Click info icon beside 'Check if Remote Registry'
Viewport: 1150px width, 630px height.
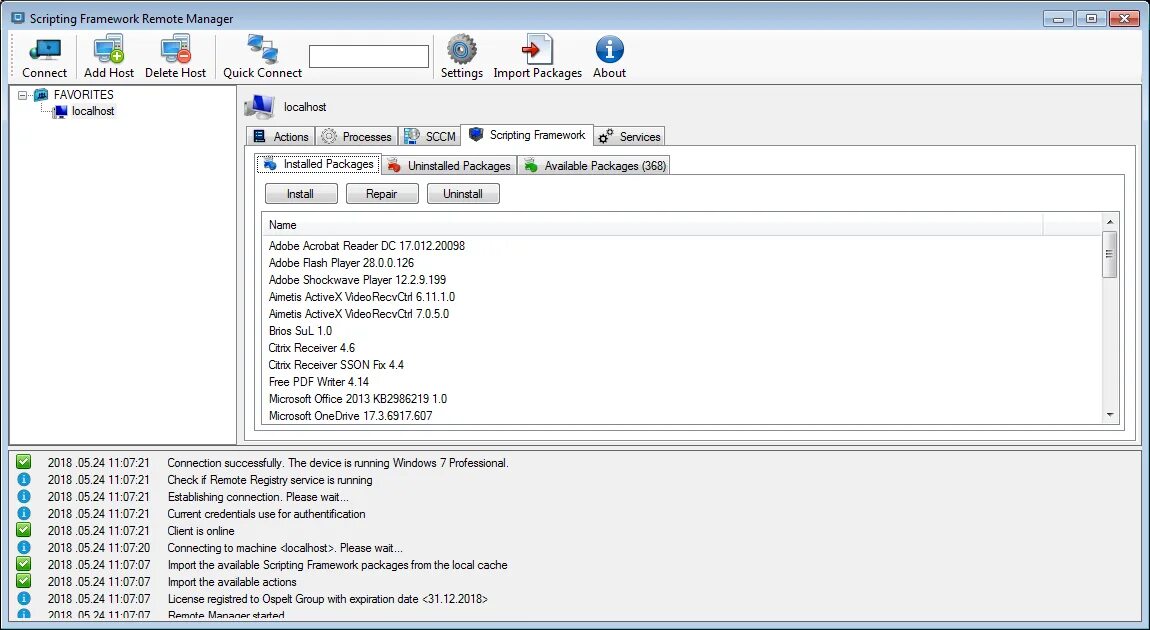click(x=23, y=480)
